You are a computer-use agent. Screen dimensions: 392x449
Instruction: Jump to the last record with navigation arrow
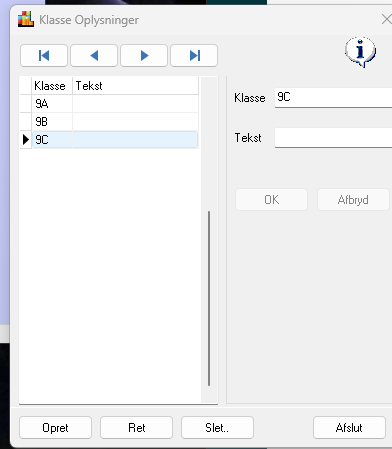point(194,56)
